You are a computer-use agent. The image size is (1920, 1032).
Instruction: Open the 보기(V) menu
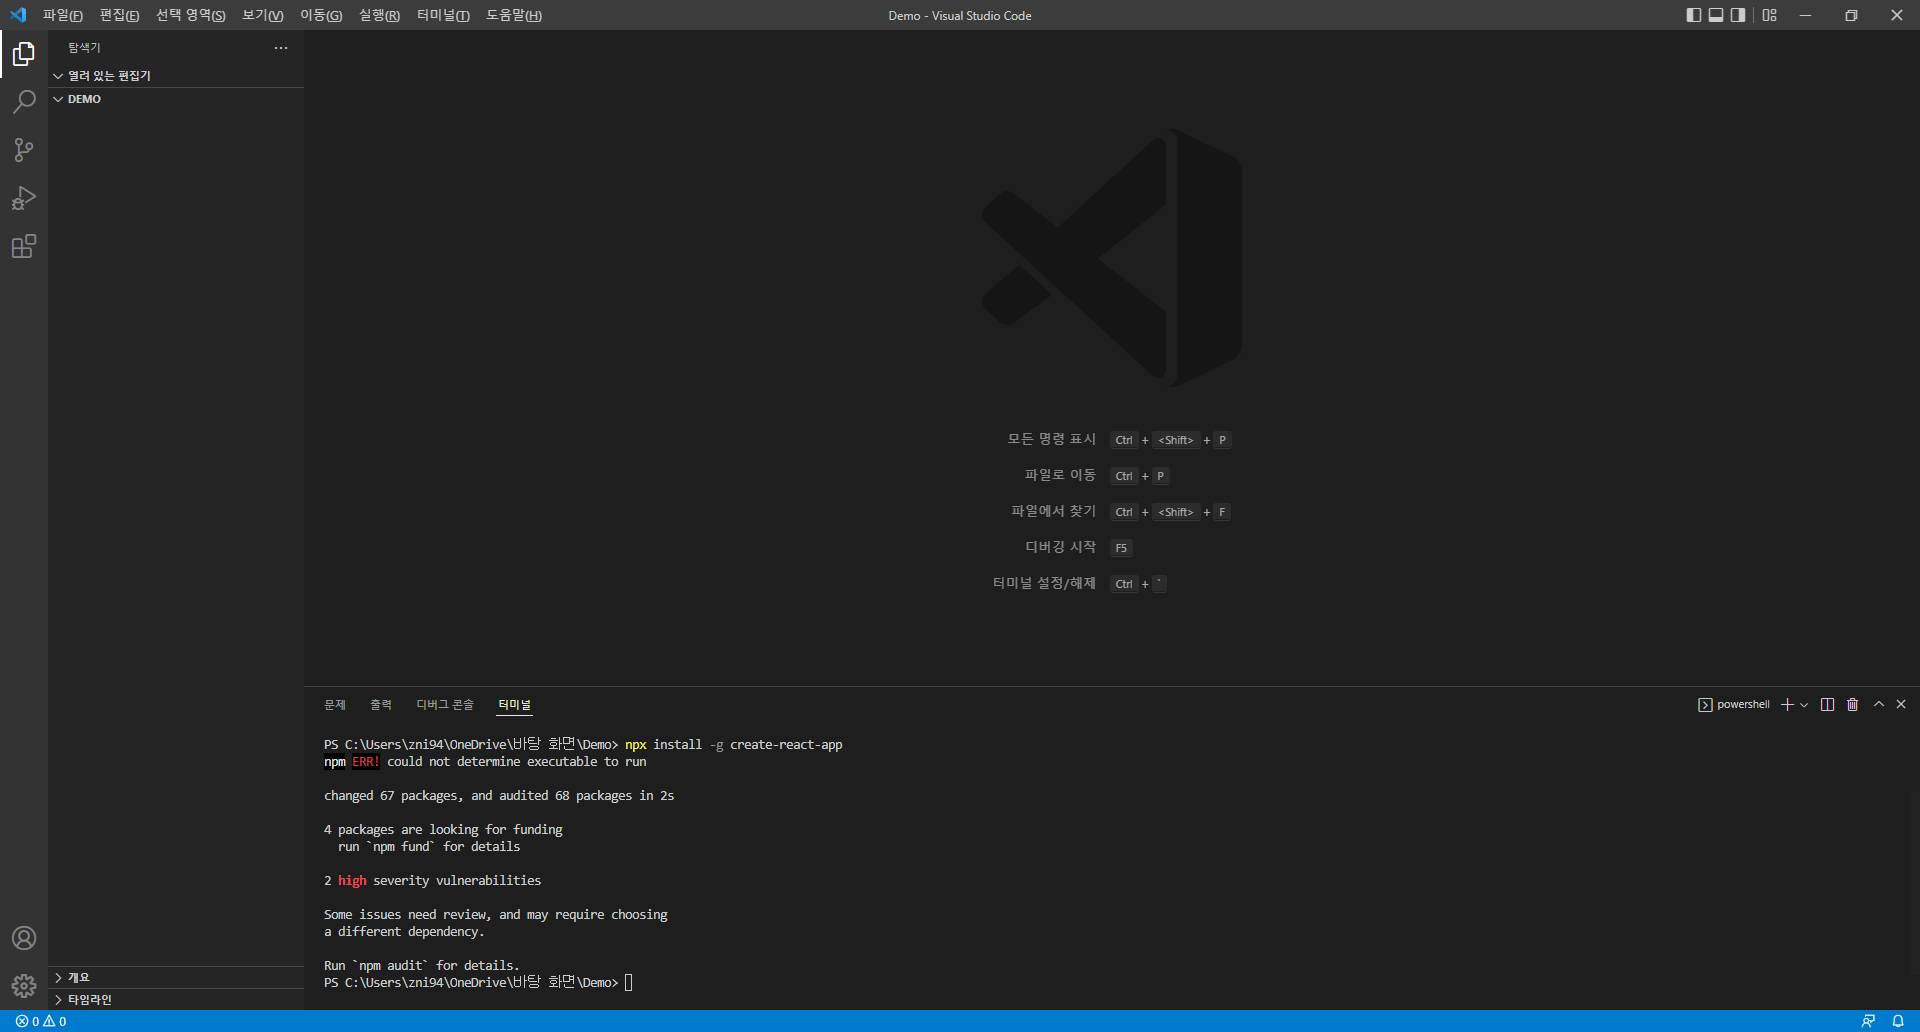pos(263,15)
